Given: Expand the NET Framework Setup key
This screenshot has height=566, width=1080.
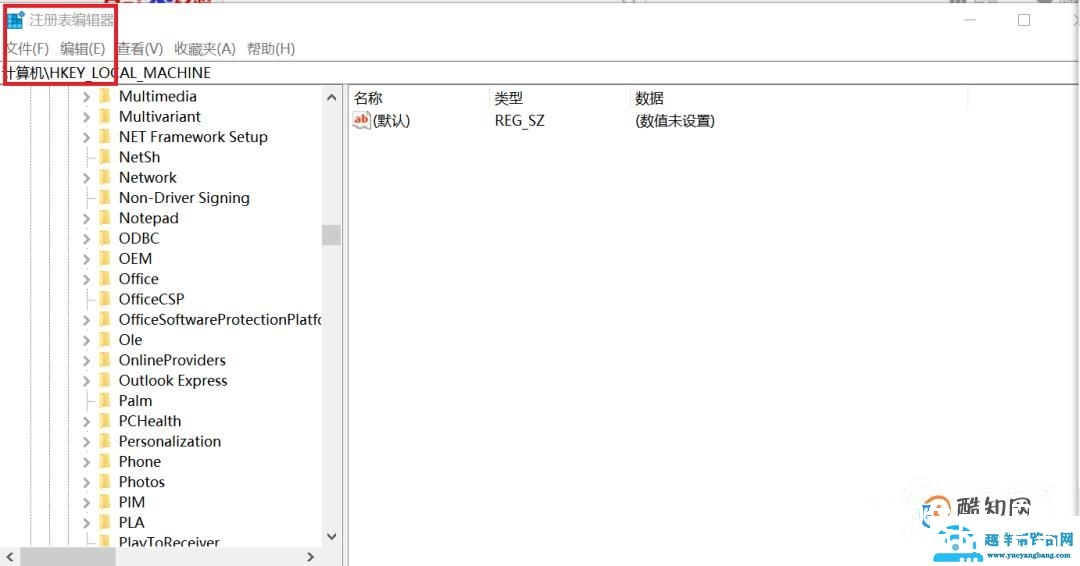Looking at the screenshot, I should (x=87, y=138).
